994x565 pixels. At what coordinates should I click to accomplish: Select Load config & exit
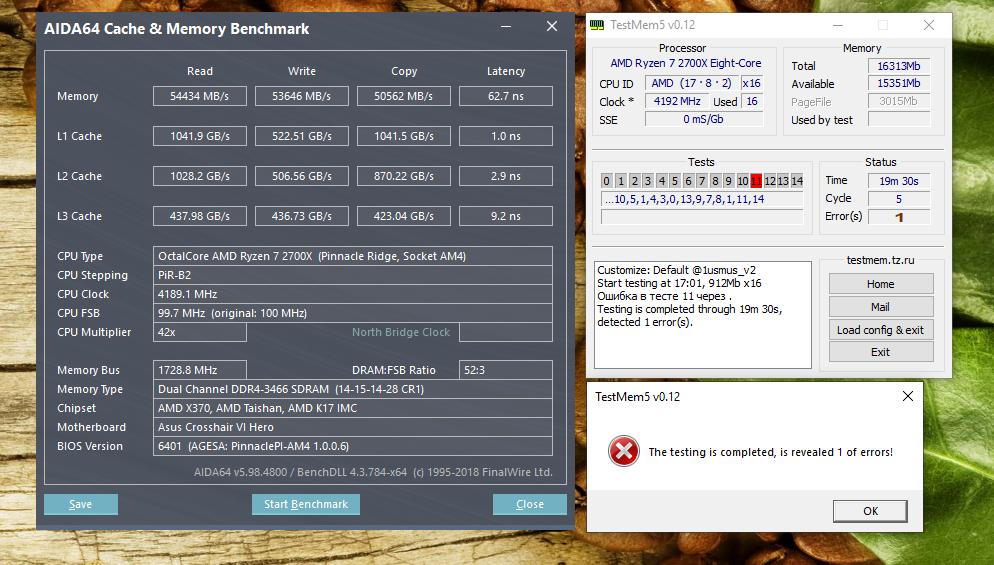click(881, 330)
